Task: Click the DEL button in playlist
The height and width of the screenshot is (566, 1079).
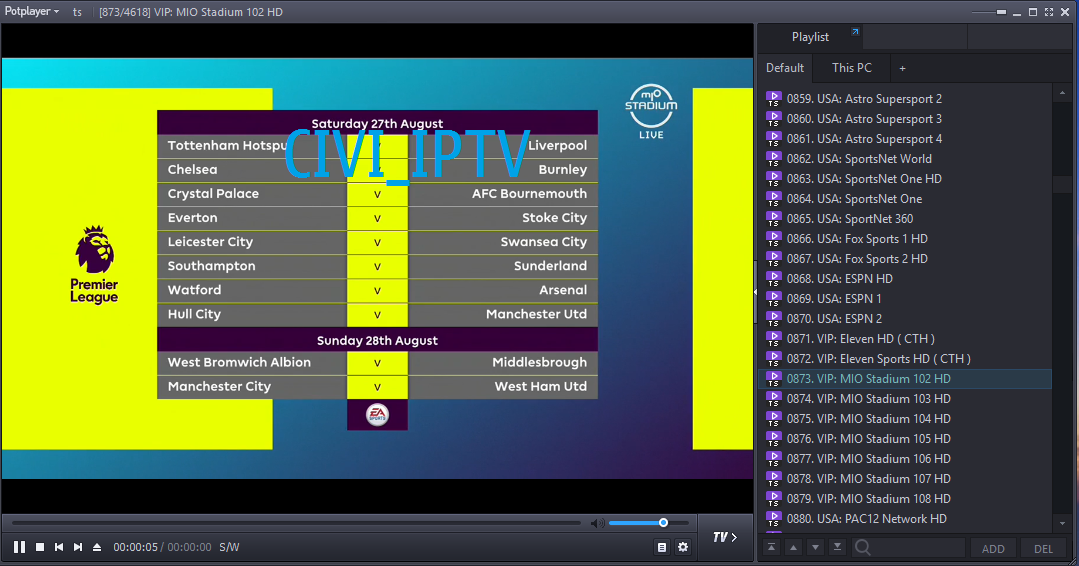Action: coord(1043,548)
